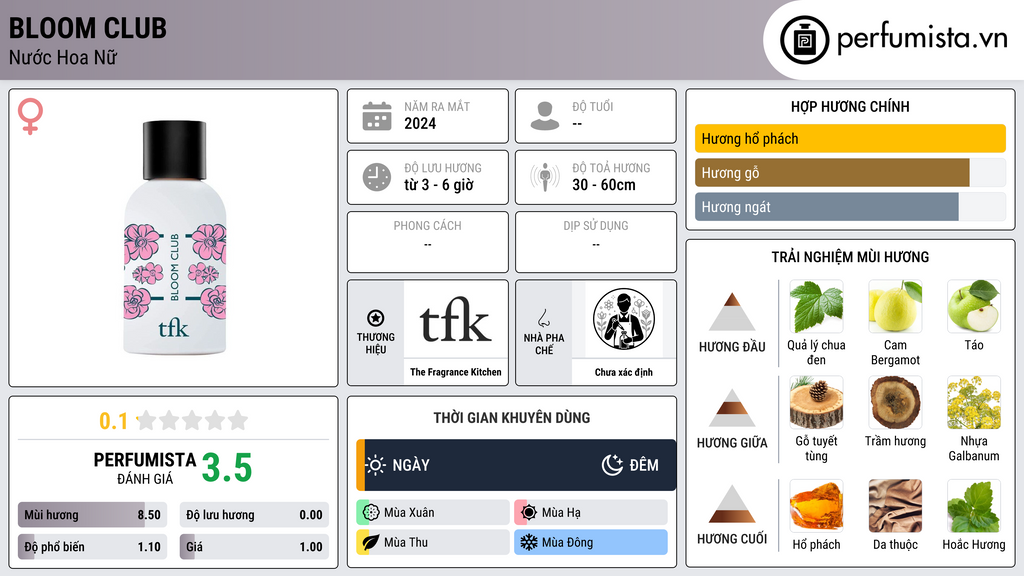Click the Cam Bergamot note image
Screen dimensions: 1024x576
895,306
